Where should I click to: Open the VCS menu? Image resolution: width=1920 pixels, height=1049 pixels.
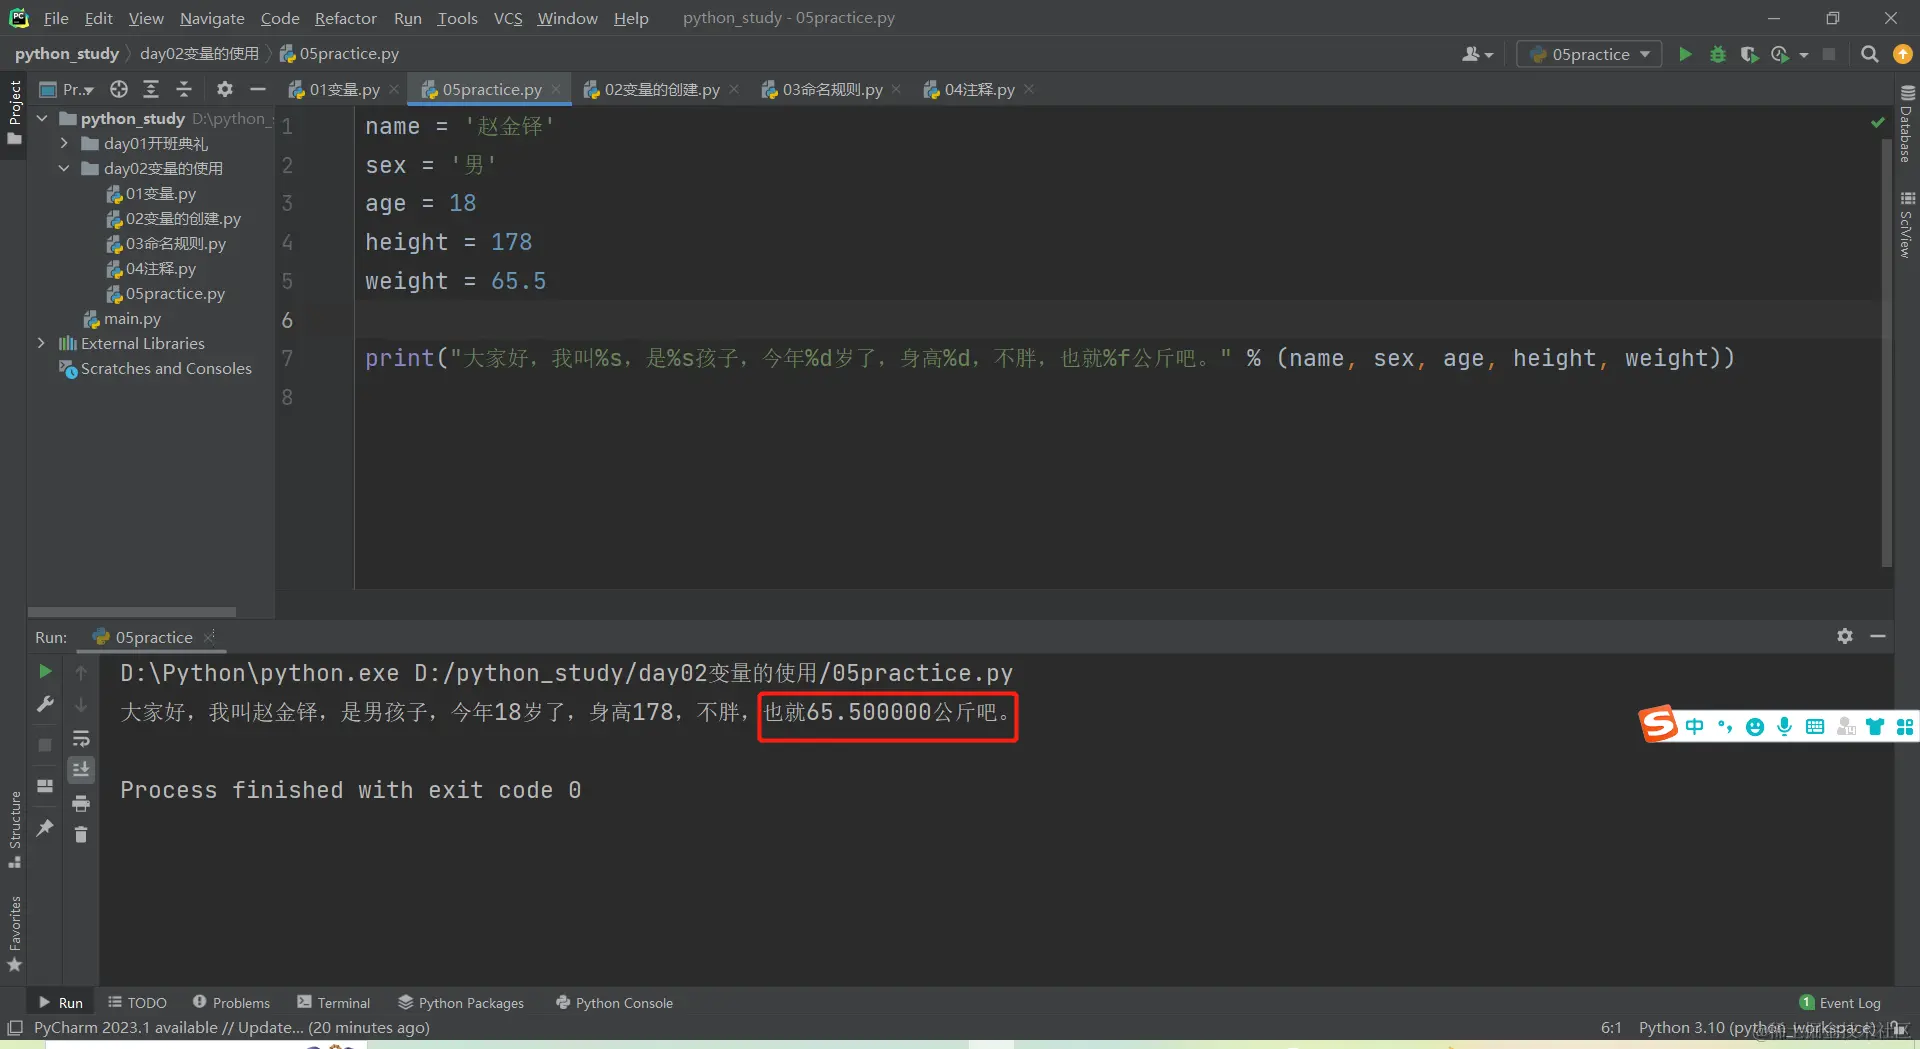pyautogui.click(x=508, y=18)
